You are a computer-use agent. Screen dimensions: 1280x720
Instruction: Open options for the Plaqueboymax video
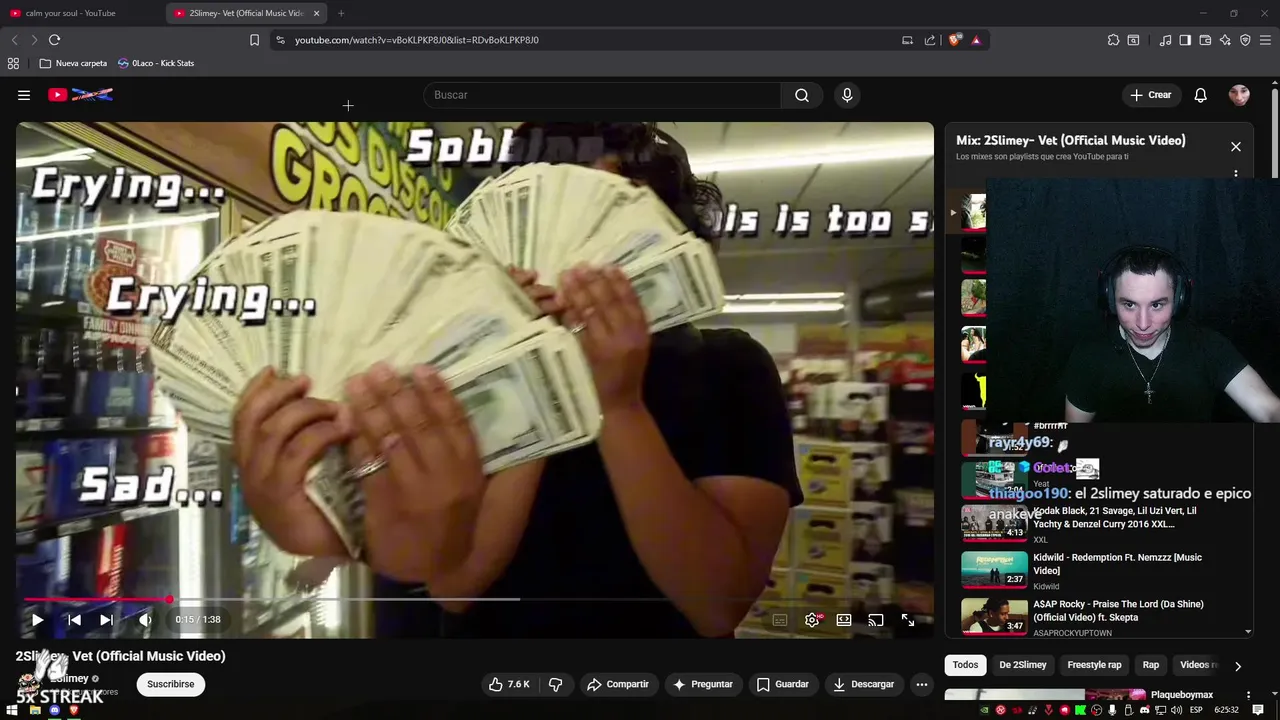point(1248,695)
